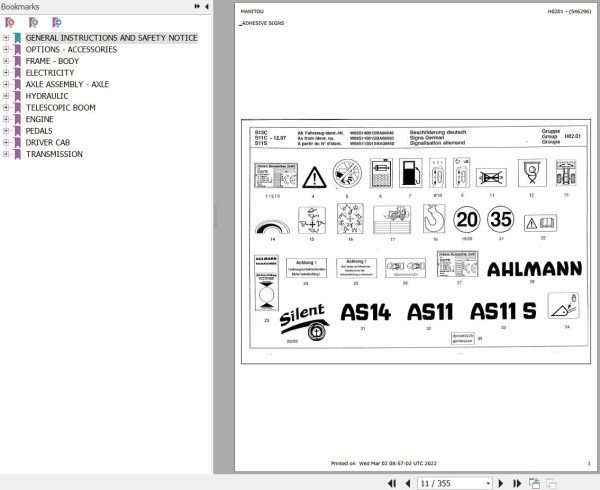600x490 pixels.
Task: Expand the ELECTRICITY node
Action: pos(6,73)
